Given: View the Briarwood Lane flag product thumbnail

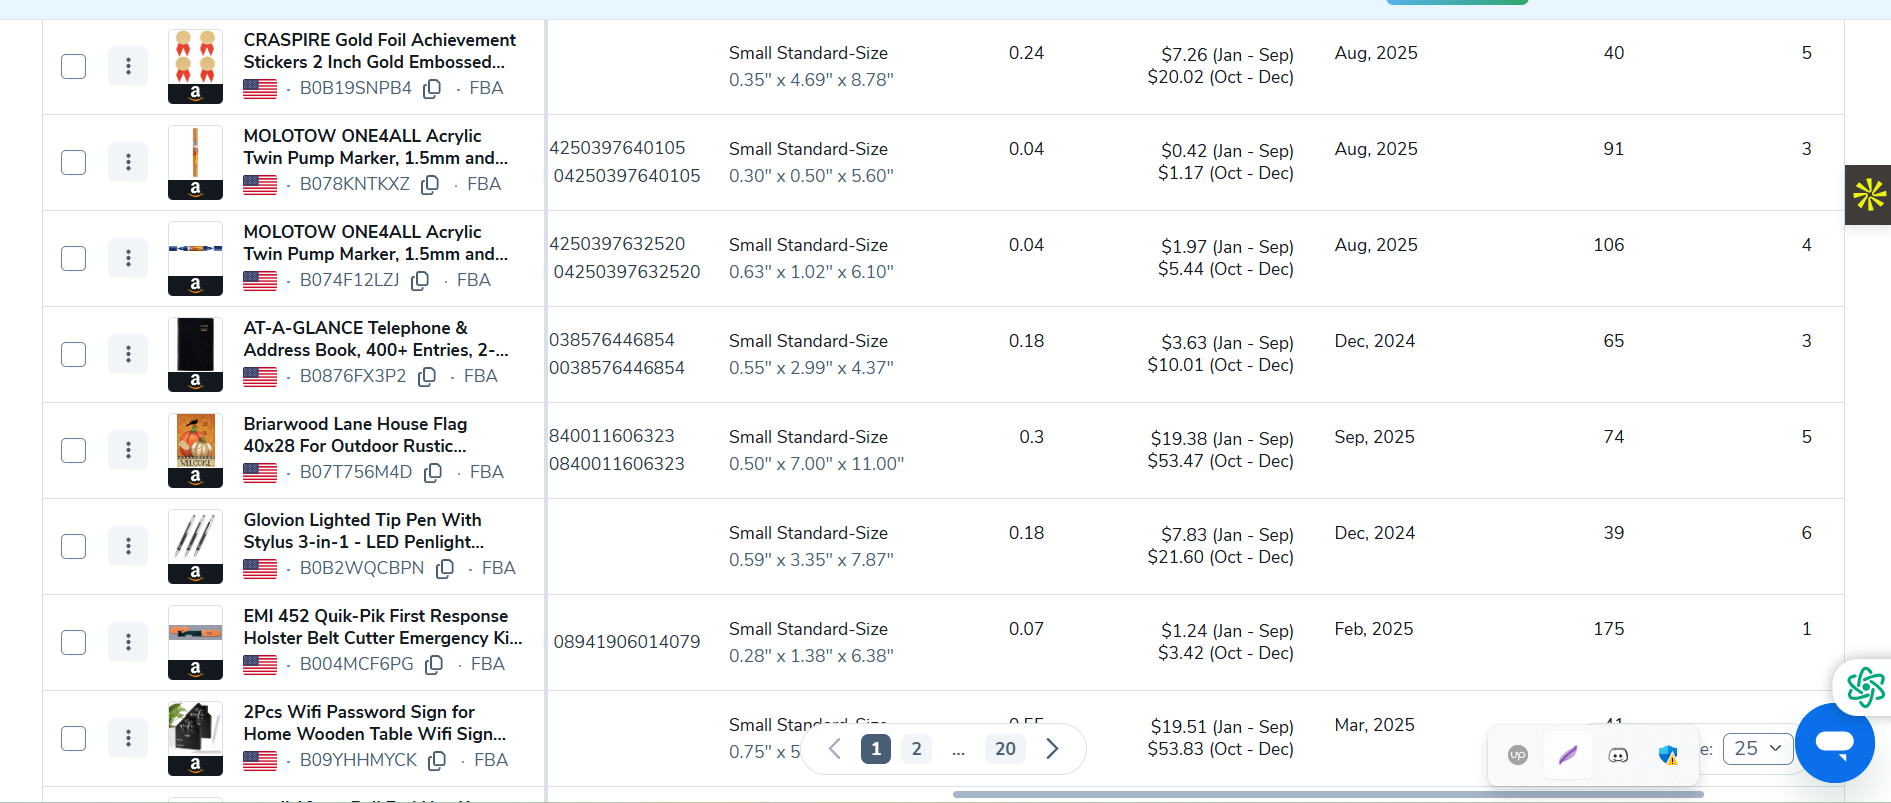Looking at the screenshot, I should (x=195, y=450).
